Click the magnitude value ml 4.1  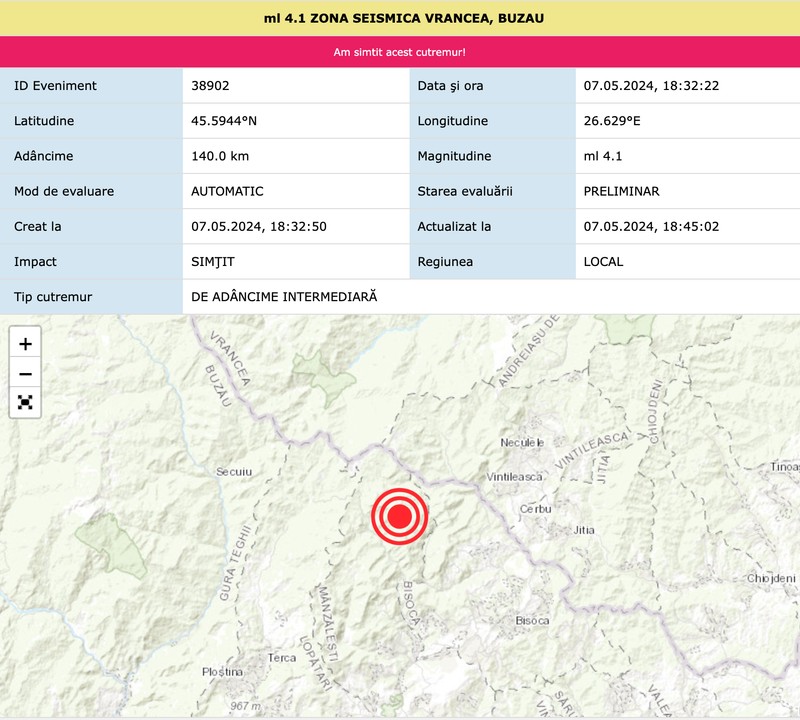coord(603,156)
